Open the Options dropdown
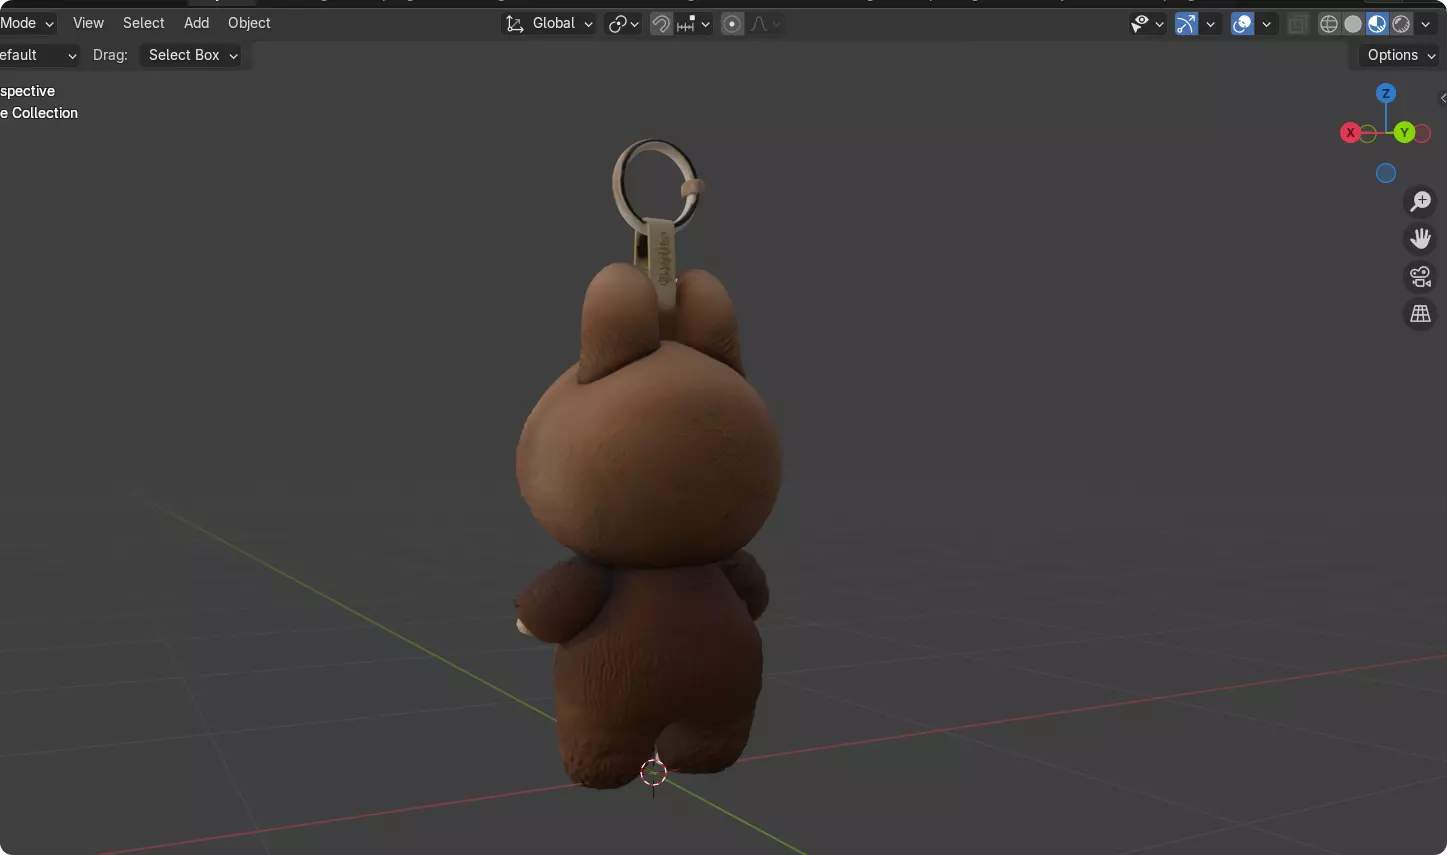 (1401, 55)
